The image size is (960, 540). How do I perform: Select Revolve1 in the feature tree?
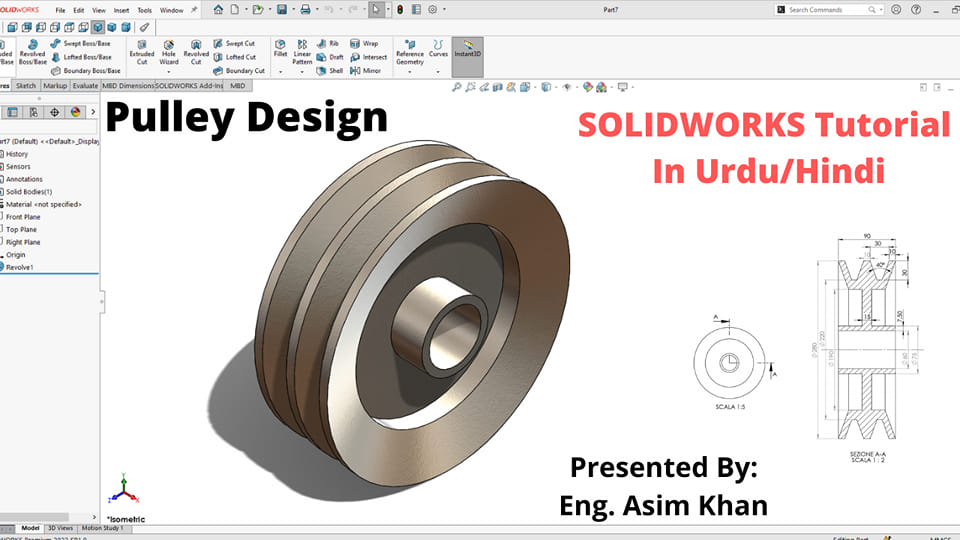(20, 268)
